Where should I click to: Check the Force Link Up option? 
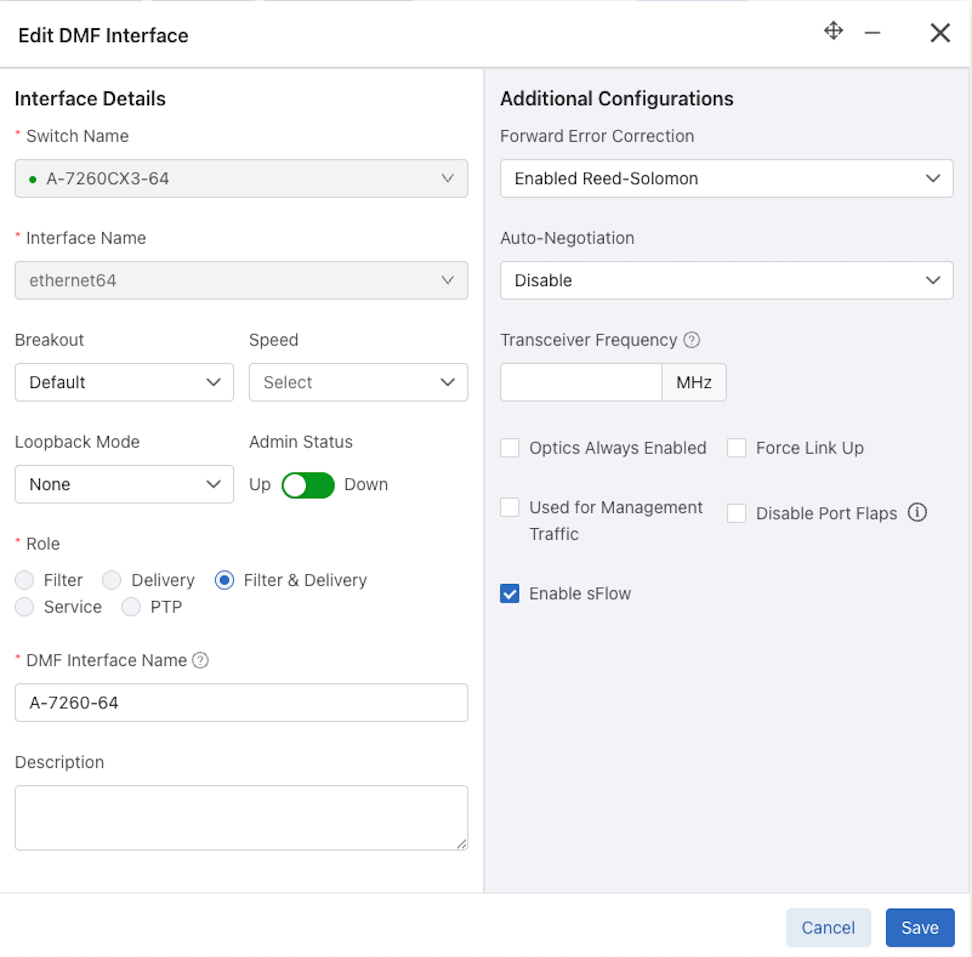(x=737, y=448)
